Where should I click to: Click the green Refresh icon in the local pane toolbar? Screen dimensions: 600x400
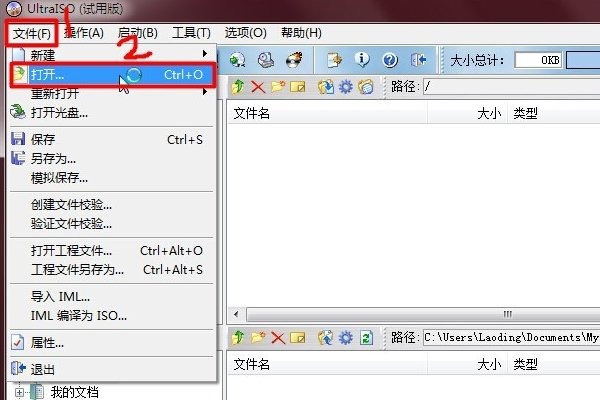click(x=366, y=338)
